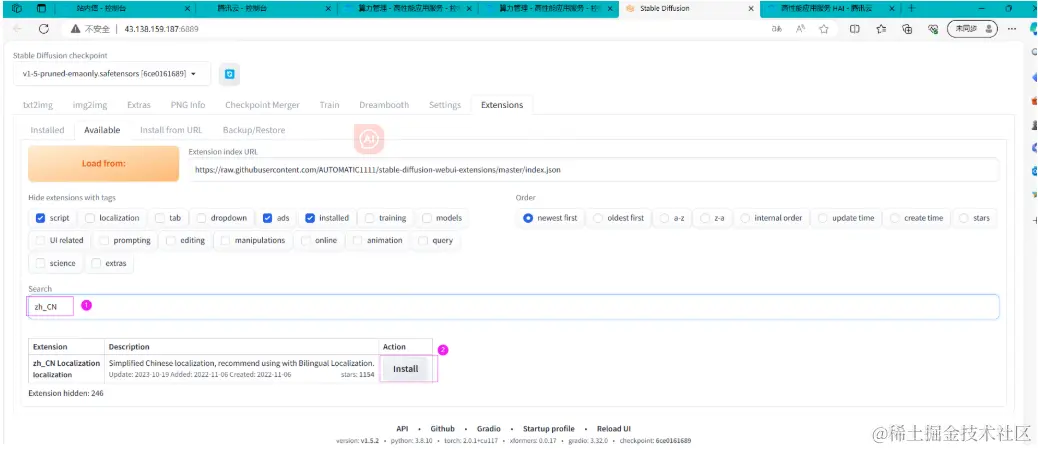
Task: Uncheck the installed tag checkbox
Action: [310, 218]
